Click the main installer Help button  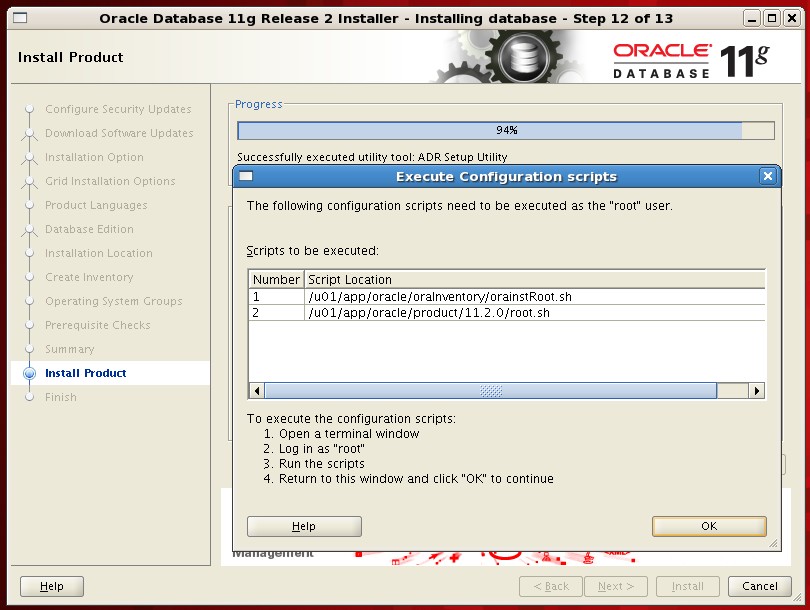pos(52,586)
